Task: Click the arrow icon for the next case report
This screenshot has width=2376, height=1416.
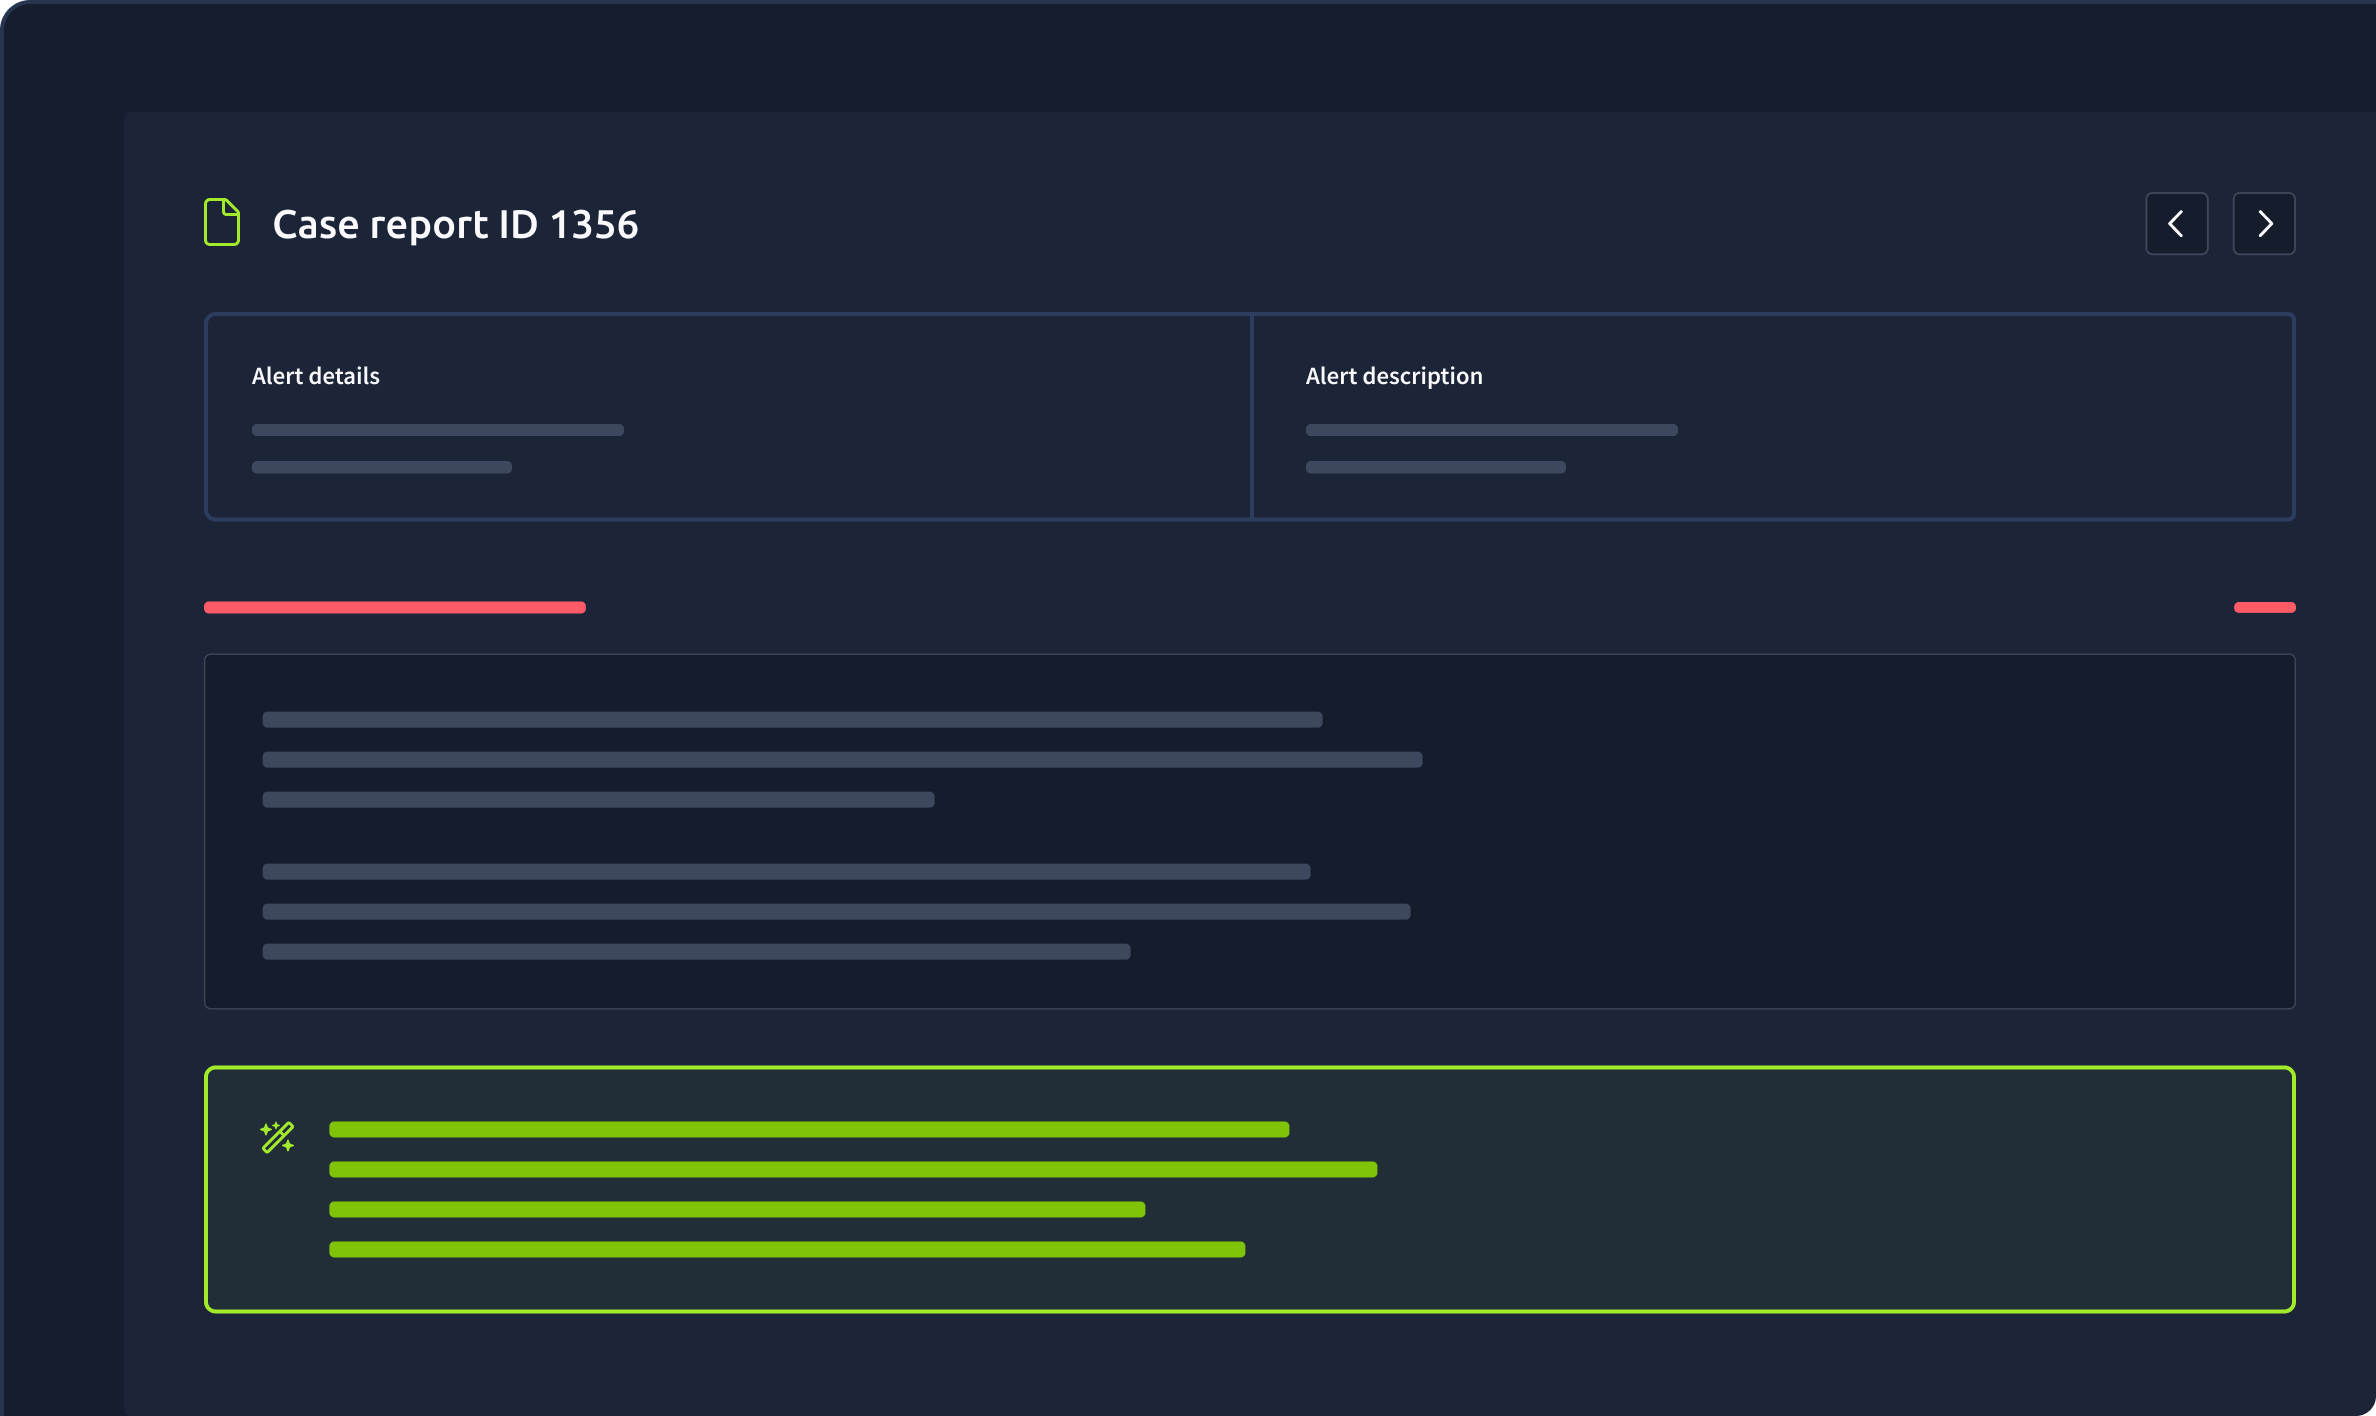Action: click(x=2264, y=222)
